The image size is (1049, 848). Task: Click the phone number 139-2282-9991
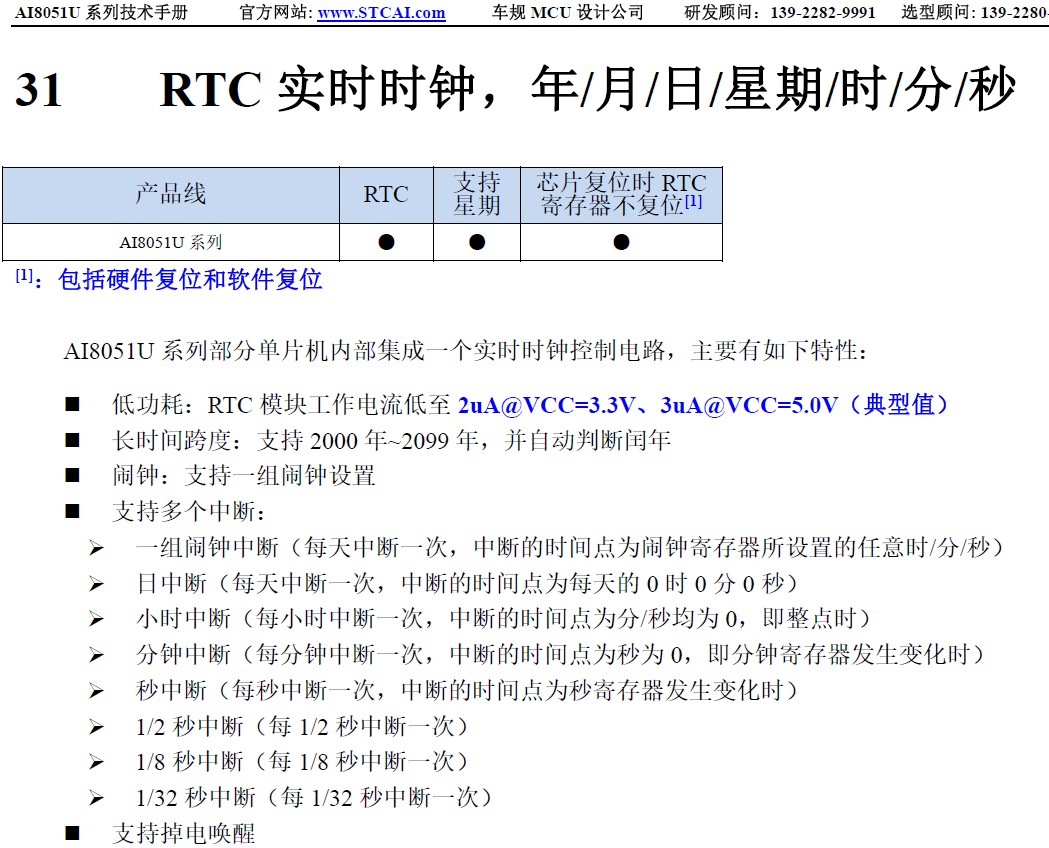click(x=822, y=13)
